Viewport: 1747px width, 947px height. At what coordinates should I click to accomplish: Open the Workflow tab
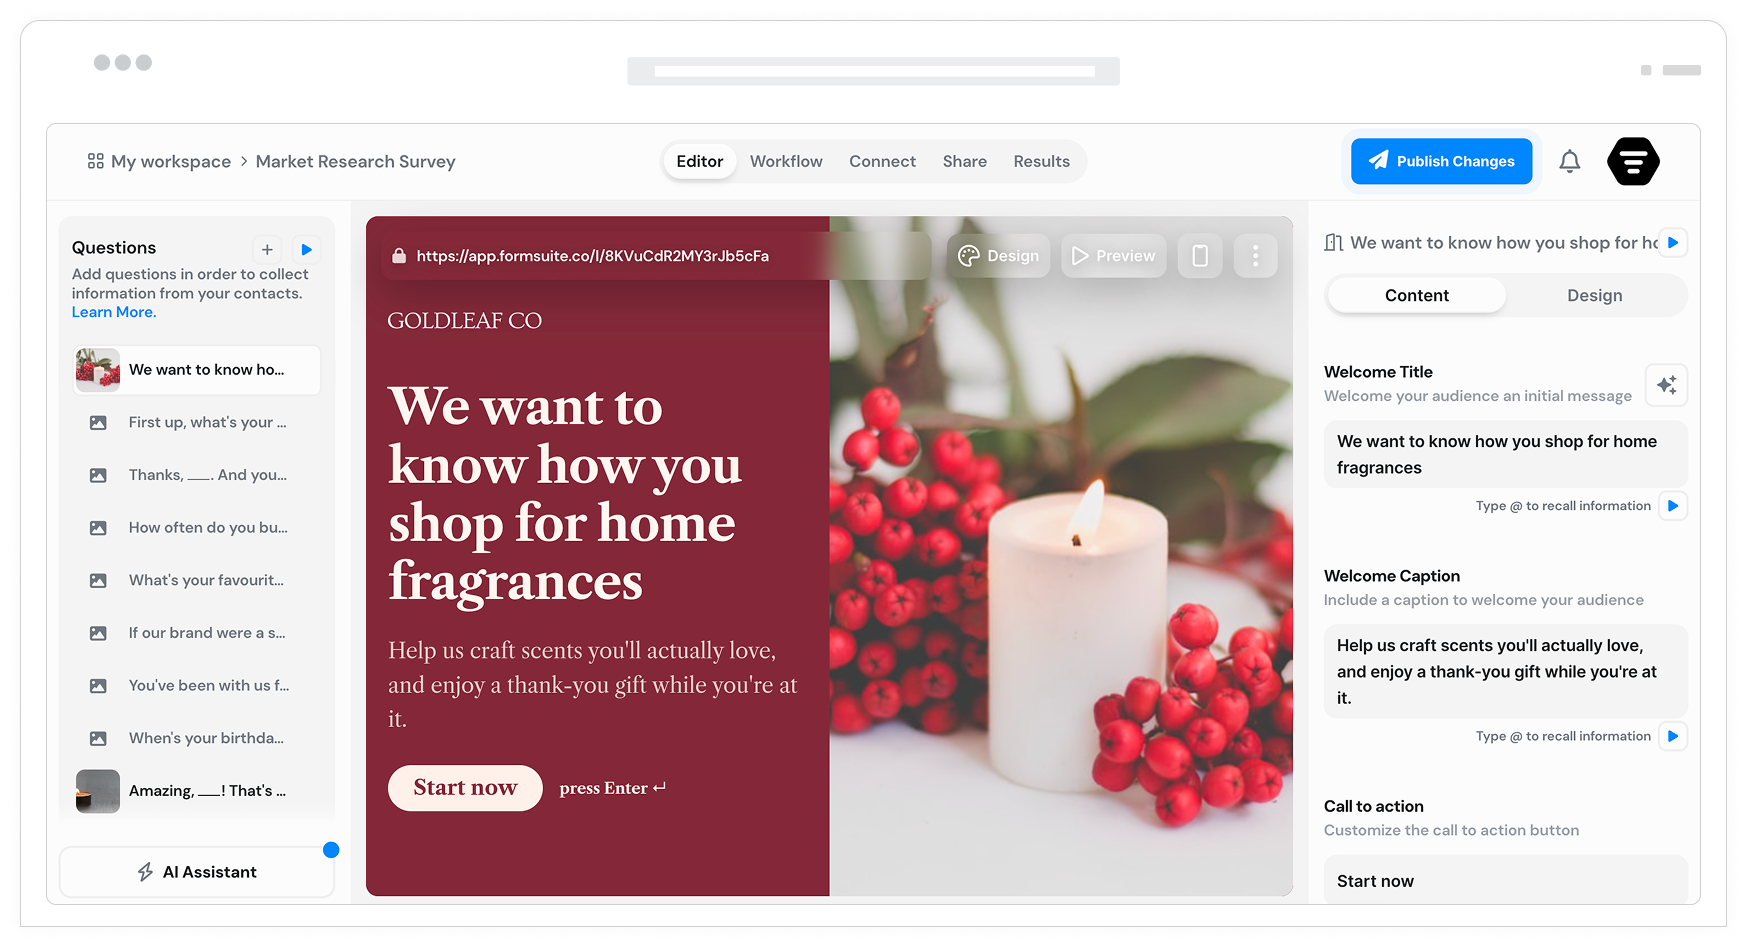coord(786,161)
